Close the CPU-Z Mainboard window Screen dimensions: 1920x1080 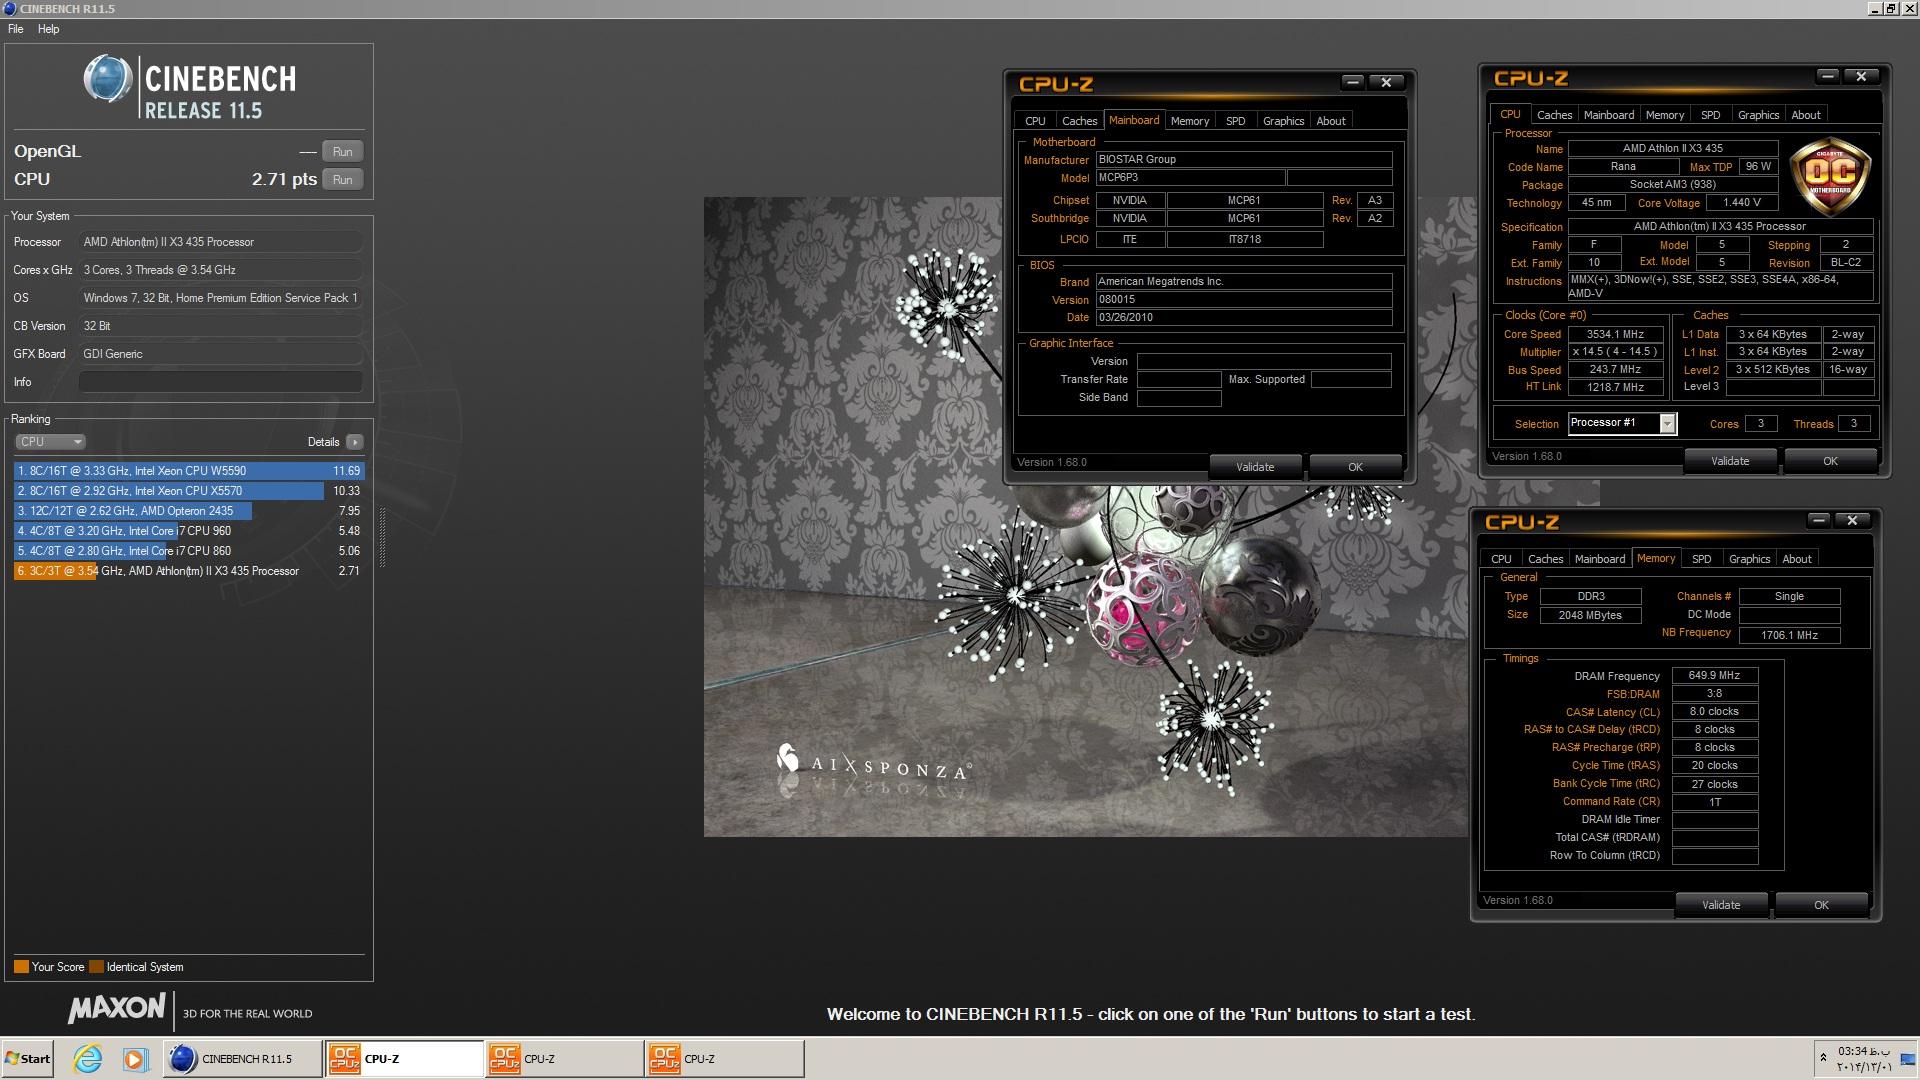coord(1386,82)
